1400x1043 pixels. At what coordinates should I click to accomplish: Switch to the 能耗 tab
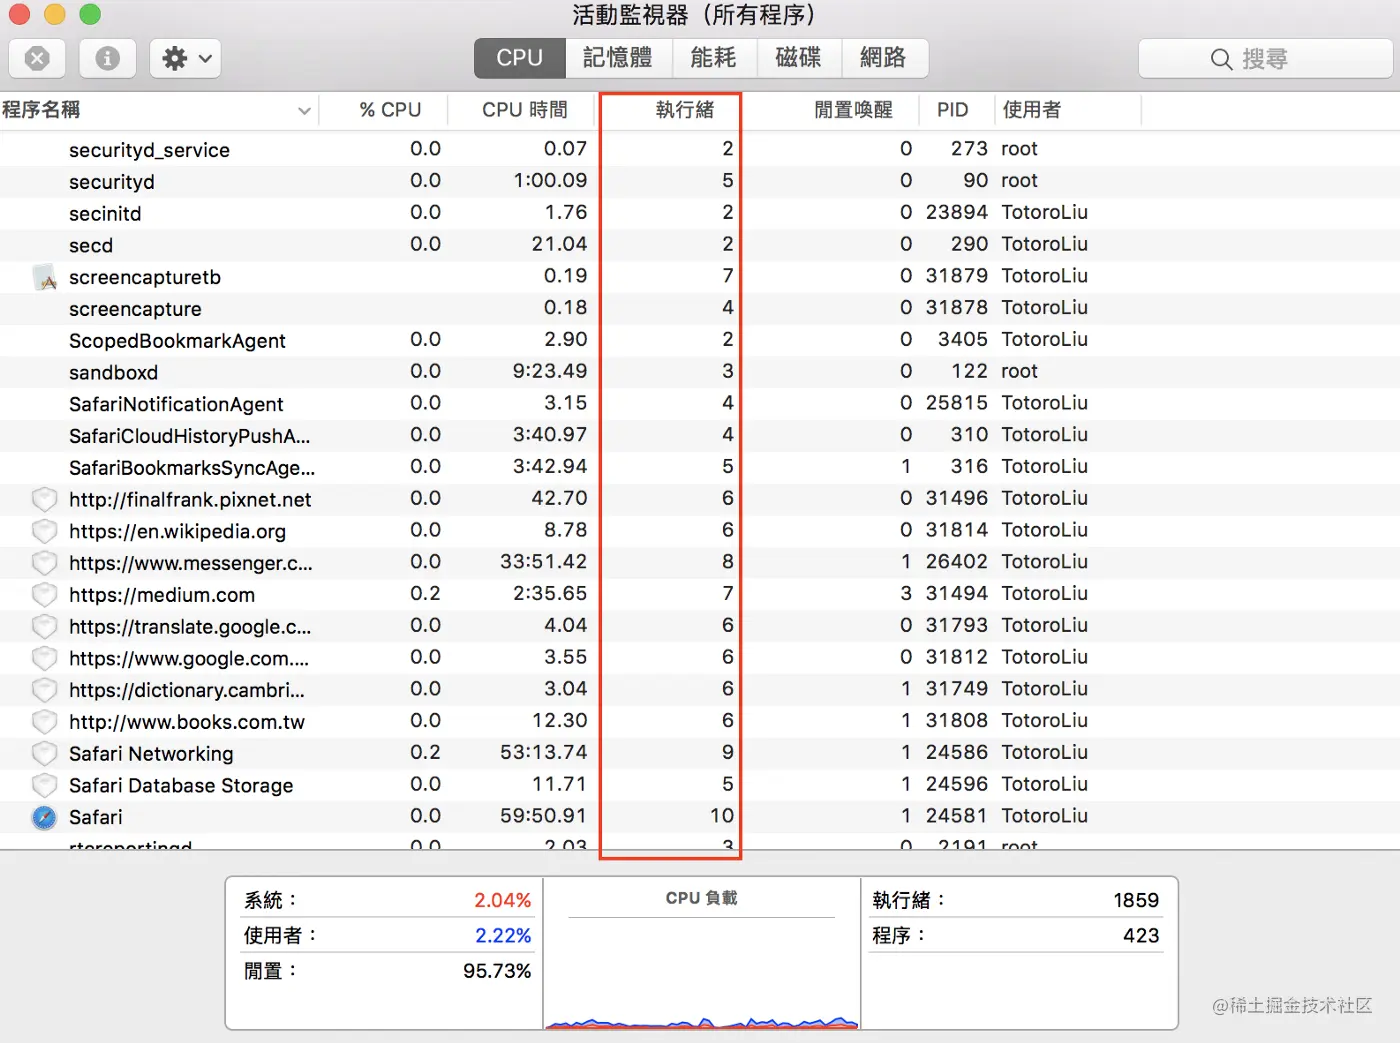click(713, 58)
